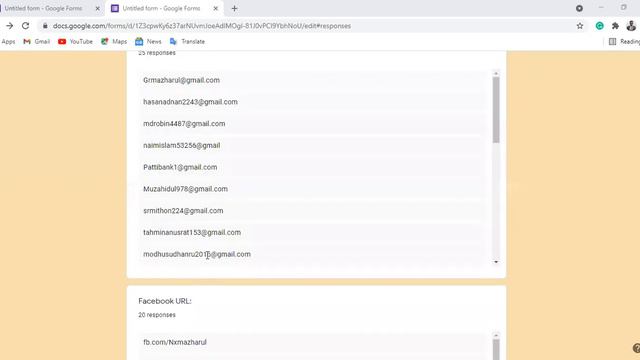Image resolution: width=640 pixels, height=360 pixels.
Task: Click the 20 responses count text
Action: [x=157, y=315]
